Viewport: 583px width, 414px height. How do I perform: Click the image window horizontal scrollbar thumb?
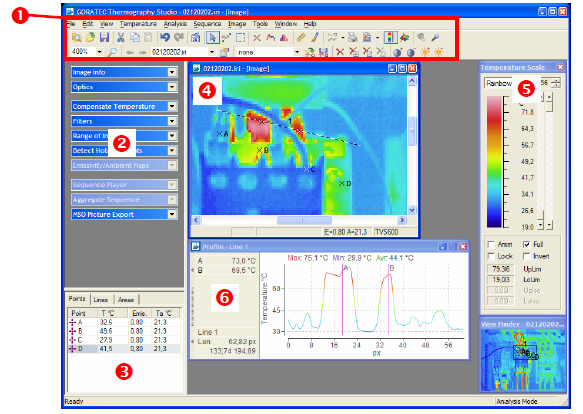(304, 220)
